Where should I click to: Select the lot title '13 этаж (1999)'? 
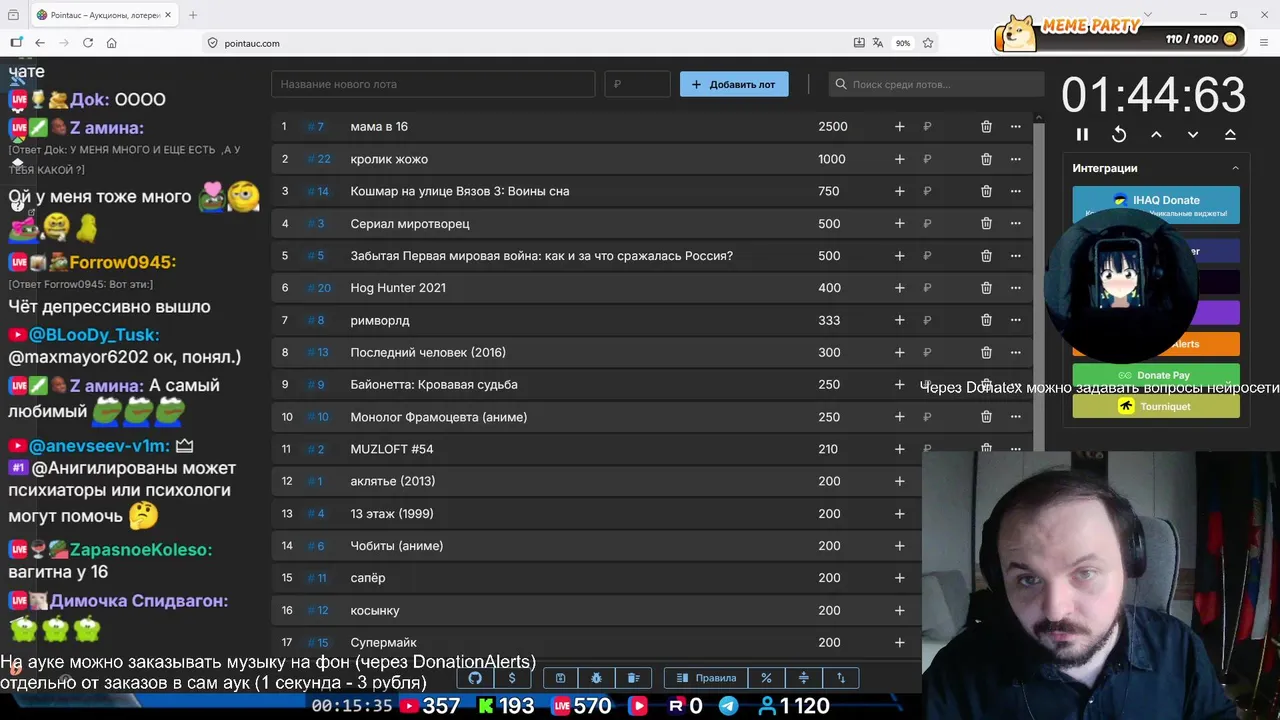[x=392, y=514]
